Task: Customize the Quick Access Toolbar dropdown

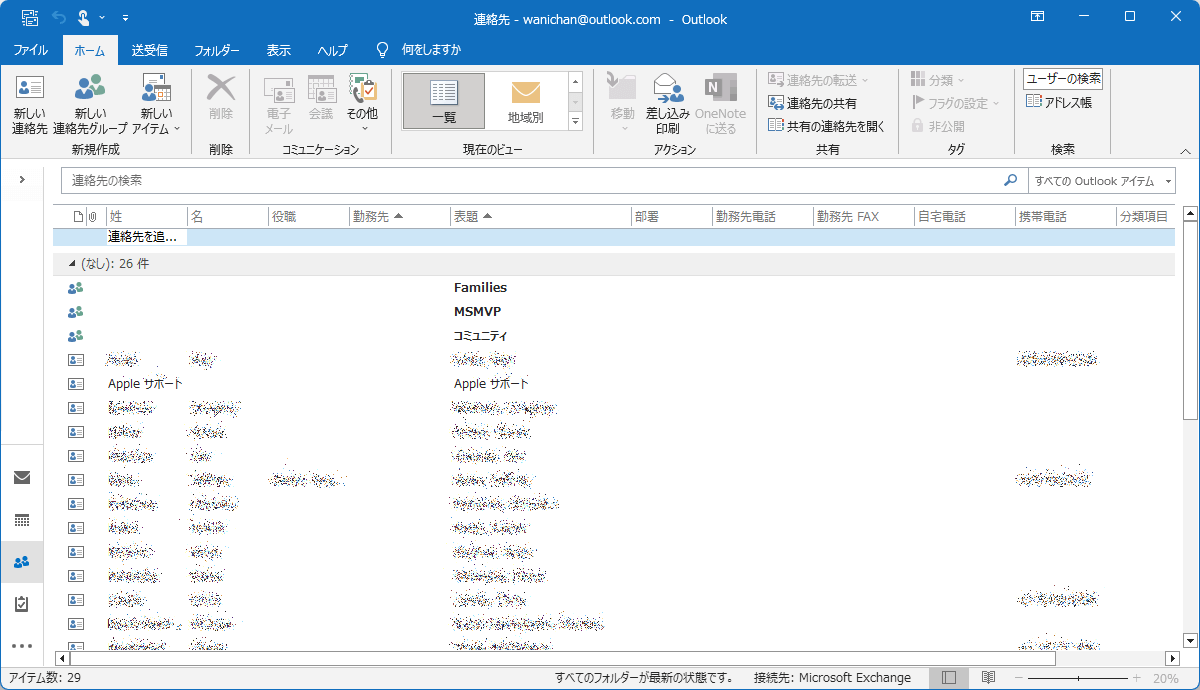Action: [125, 18]
